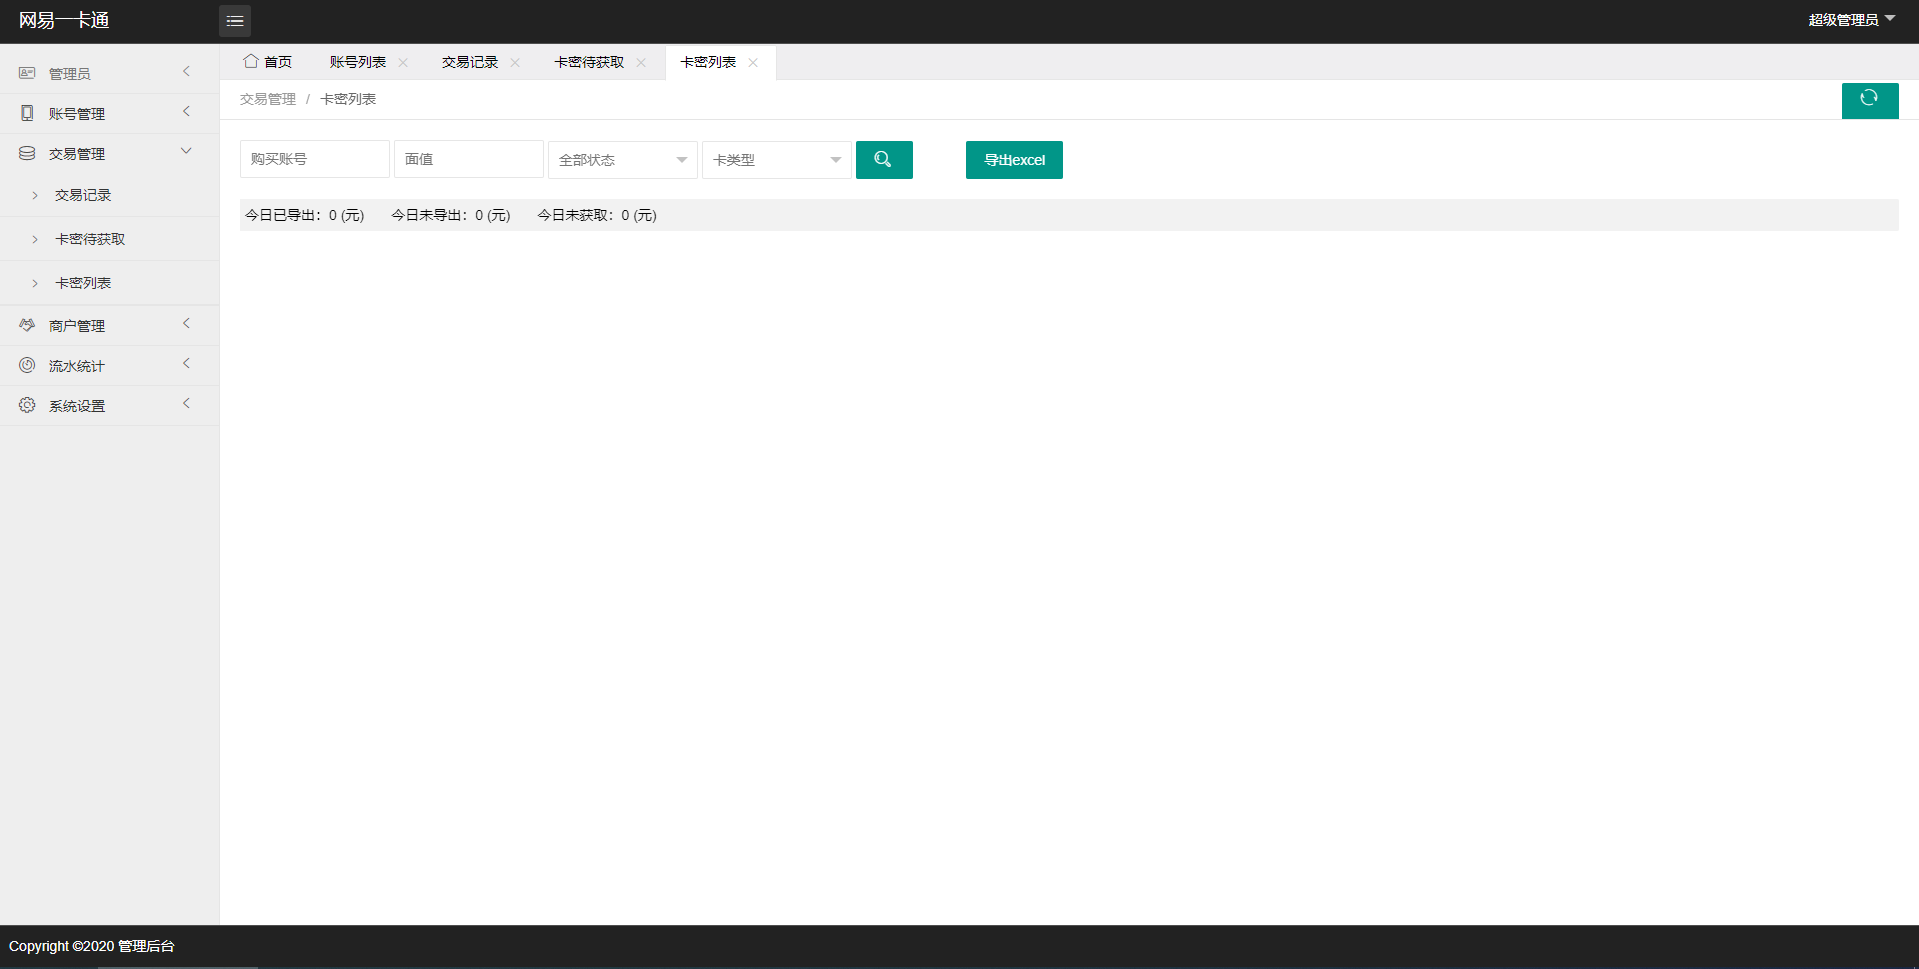
Task: Open the 卡类型 dropdown
Action: pyautogui.click(x=775, y=159)
